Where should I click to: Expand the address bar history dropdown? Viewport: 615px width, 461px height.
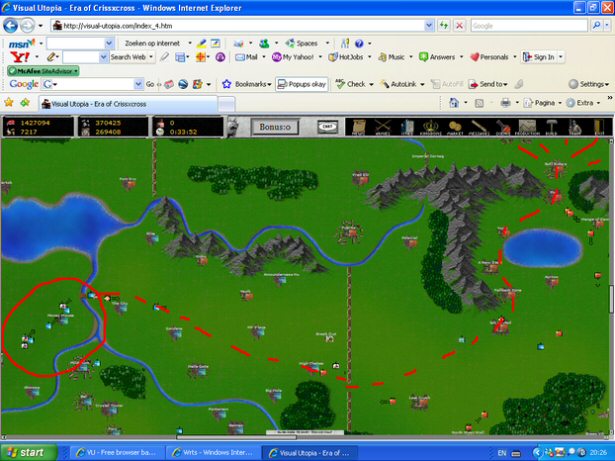(429, 26)
